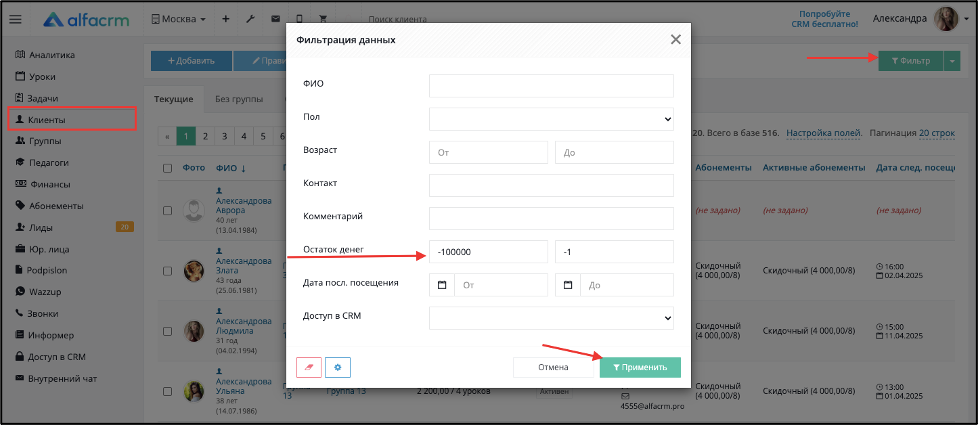Viewport: 979px width, 427px height.
Task: Click the Комментарий input field
Action: 551,218
